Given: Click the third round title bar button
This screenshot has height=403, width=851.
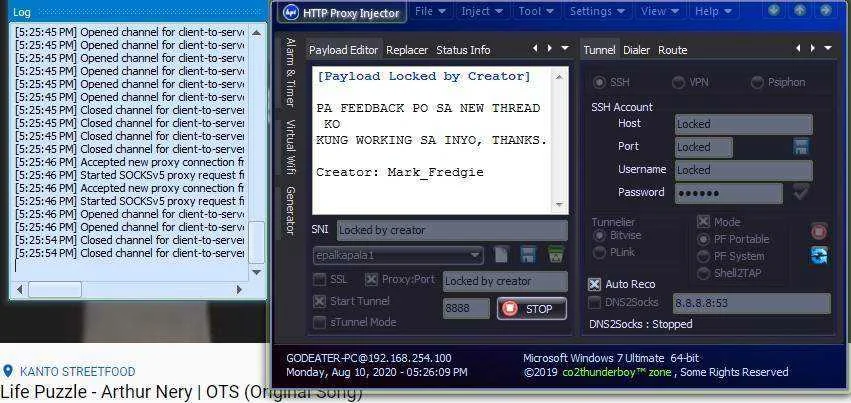Looking at the screenshot, I should (x=825, y=10).
